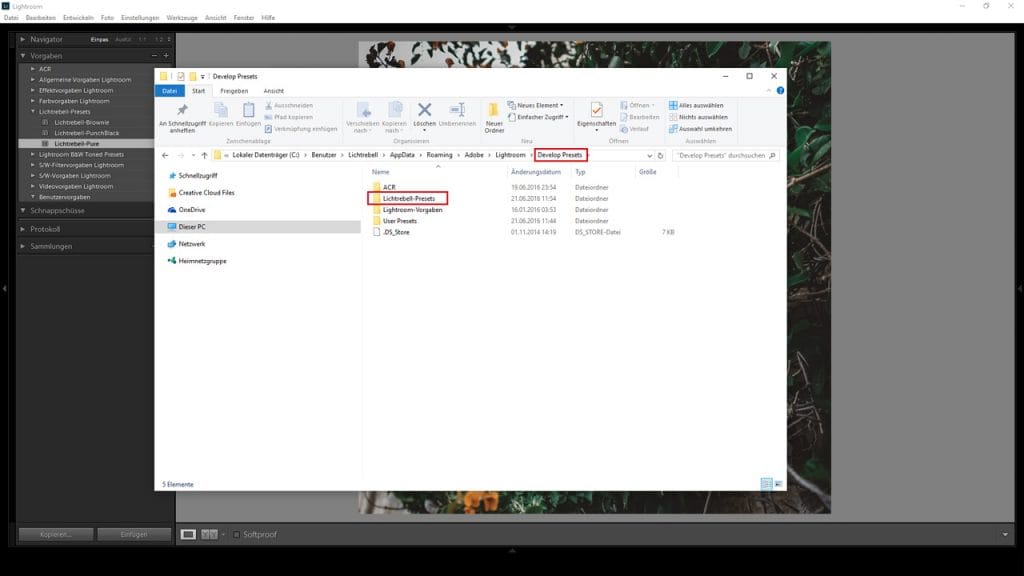Click Nichts auswählen
The height and width of the screenshot is (576, 1024).
[x=698, y=117]
